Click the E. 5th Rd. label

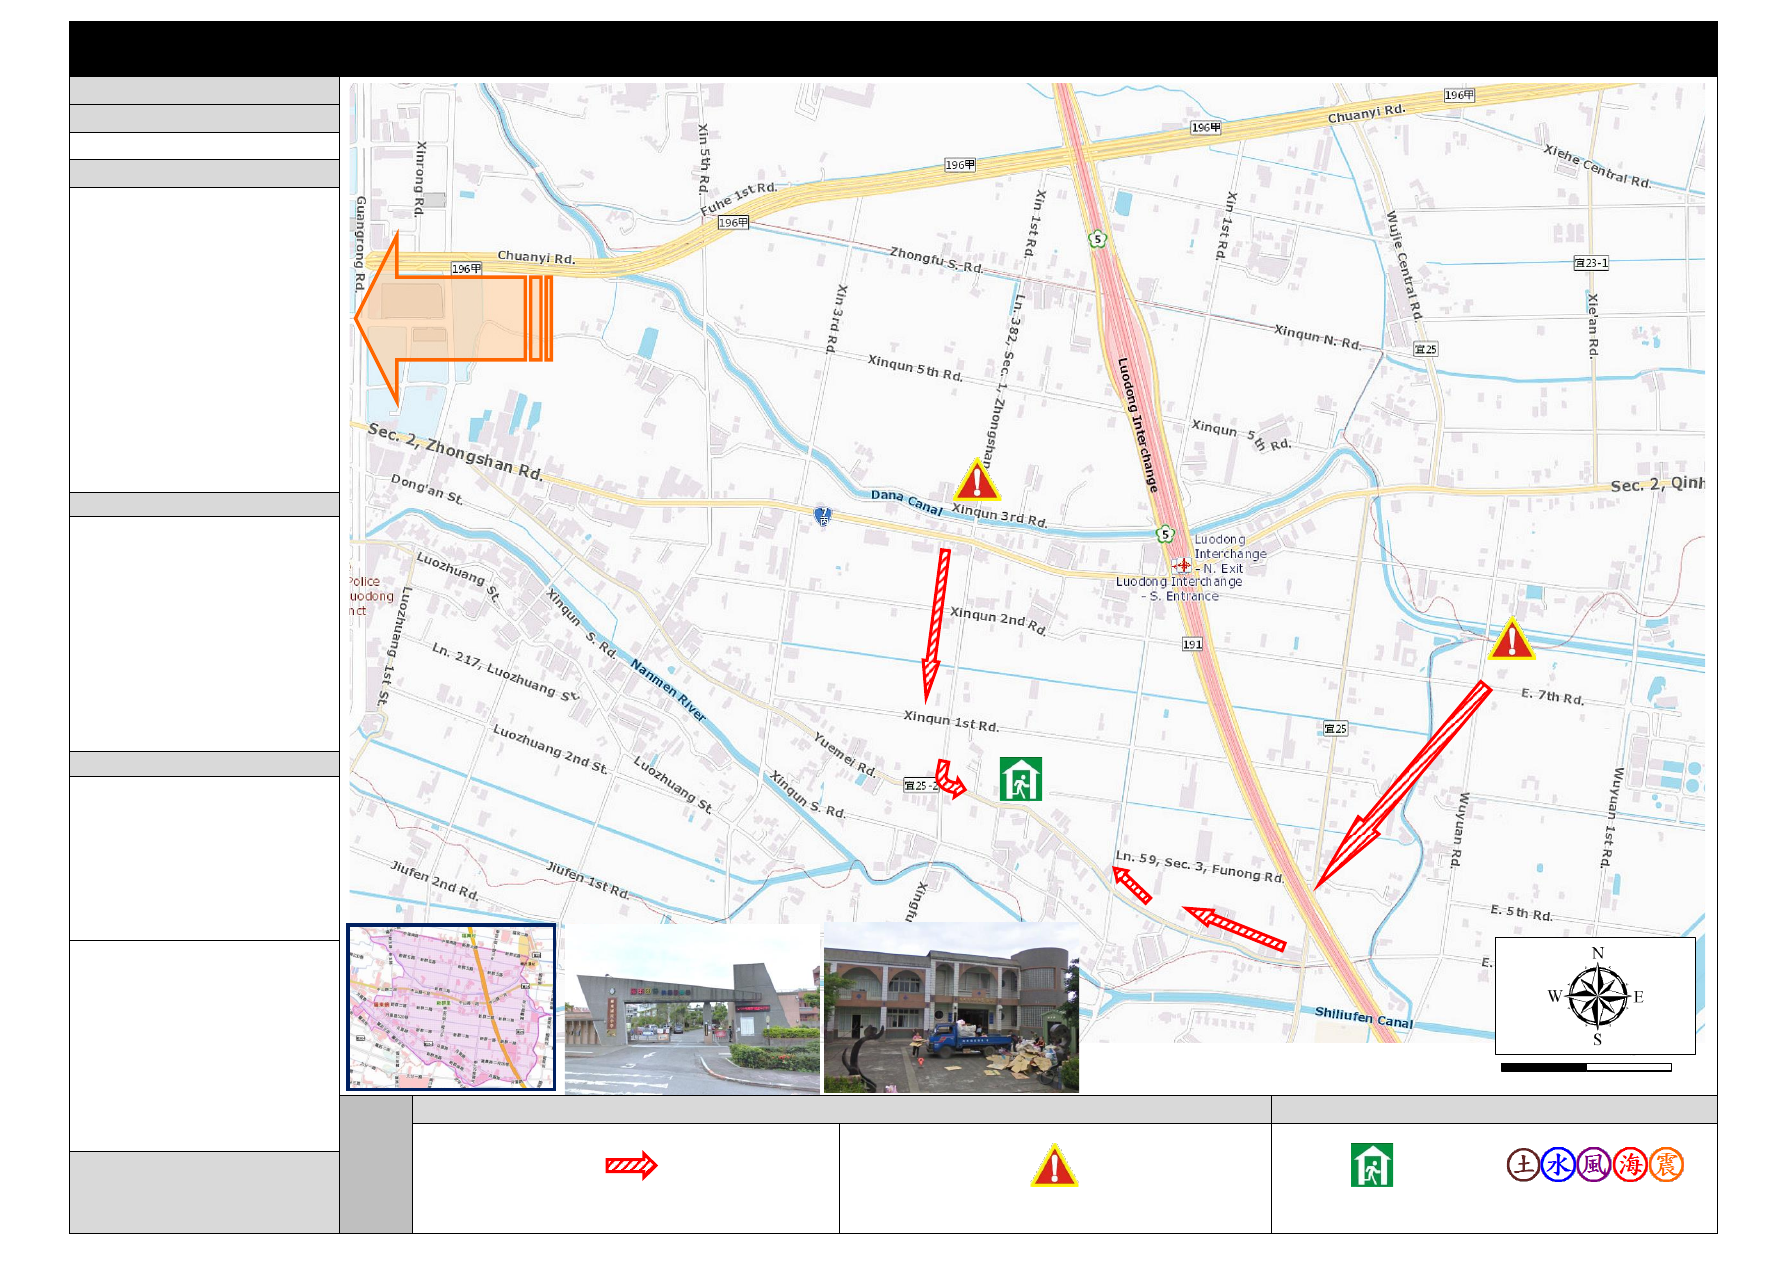(x=1521, y=912)
